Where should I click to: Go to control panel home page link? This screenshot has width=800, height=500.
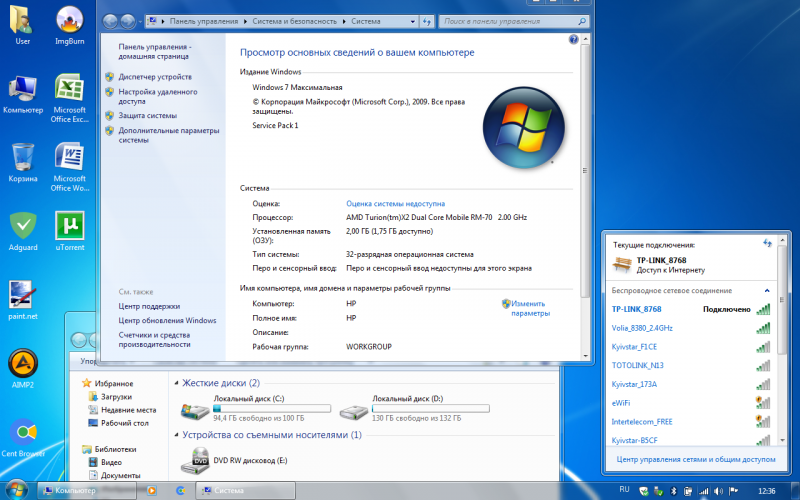pos(155,52)
